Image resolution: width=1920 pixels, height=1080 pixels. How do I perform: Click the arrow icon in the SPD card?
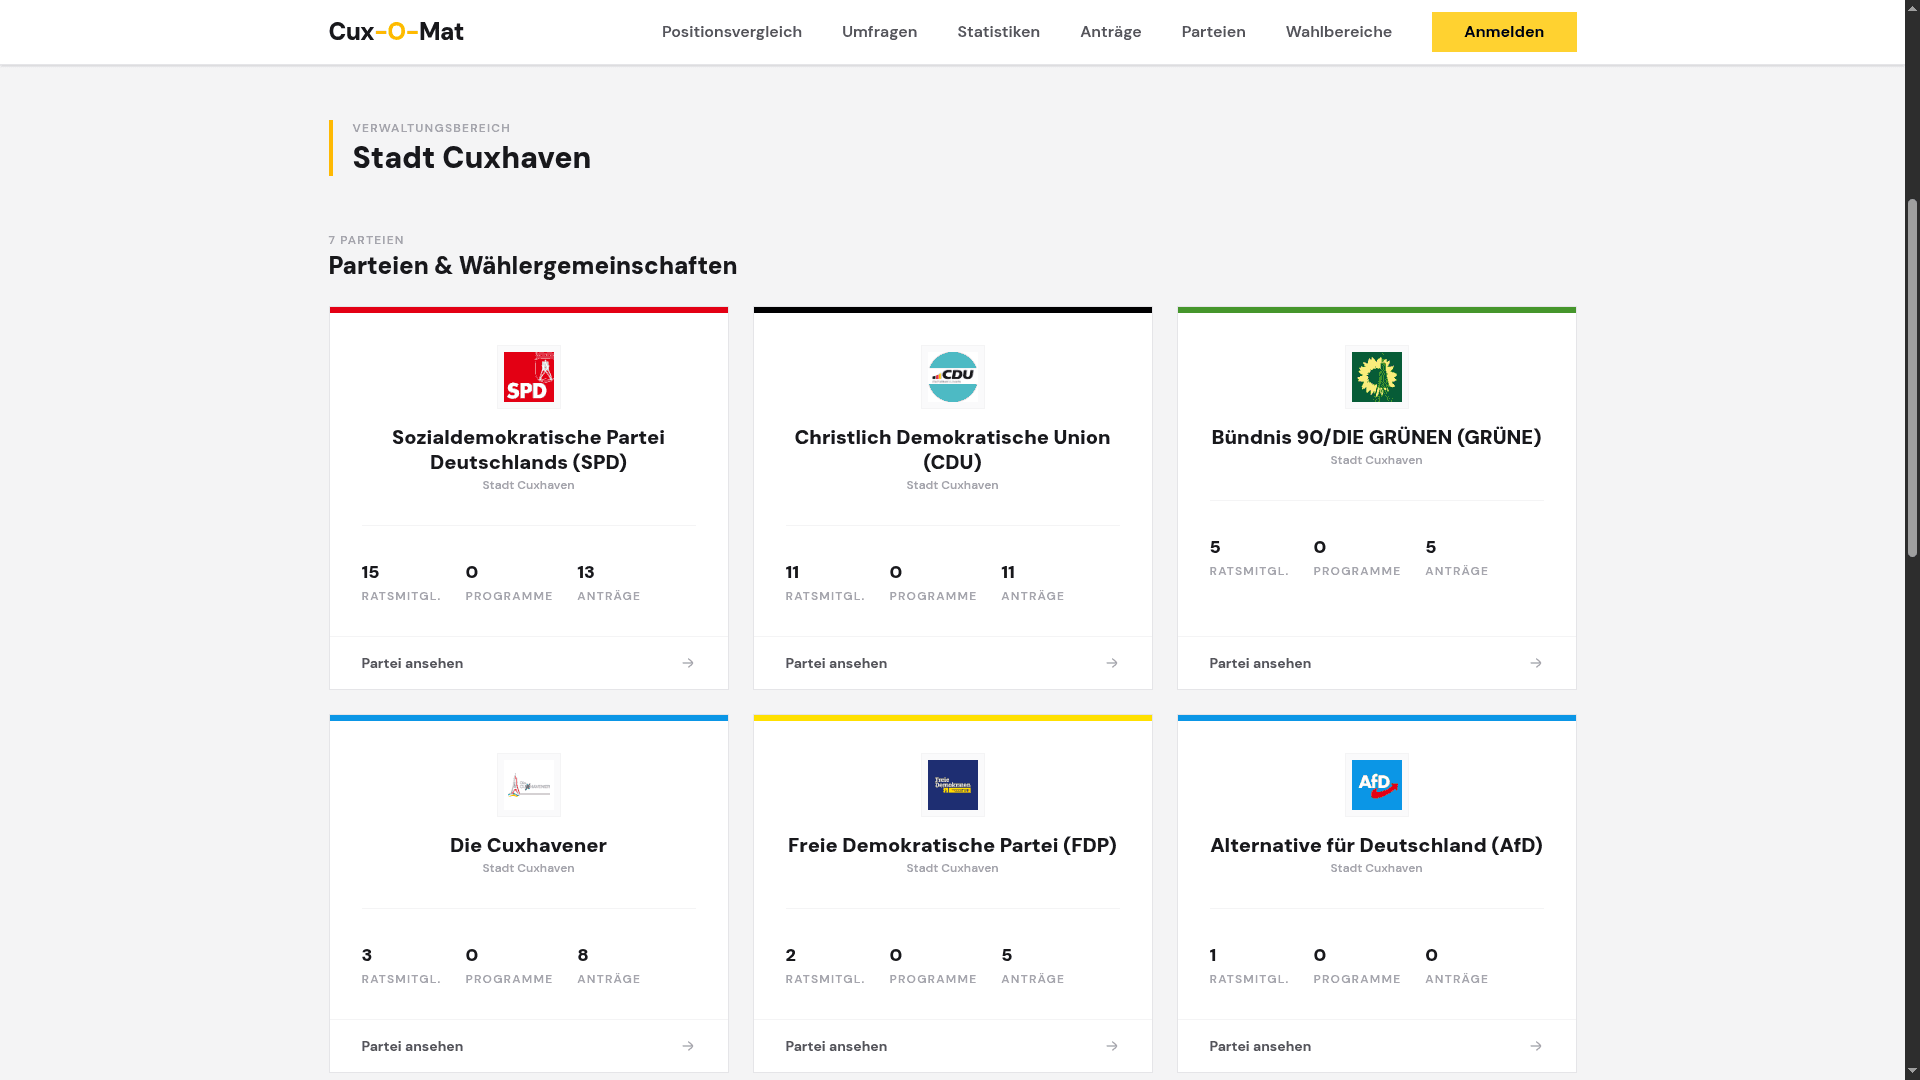click(x=688, y=663)
